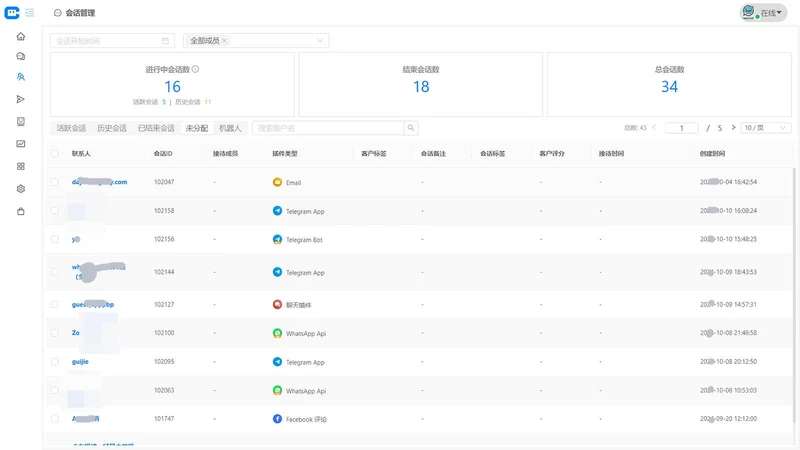Click the app logo in sidebar
Screen dimensions: 800x450
(12, 13)
